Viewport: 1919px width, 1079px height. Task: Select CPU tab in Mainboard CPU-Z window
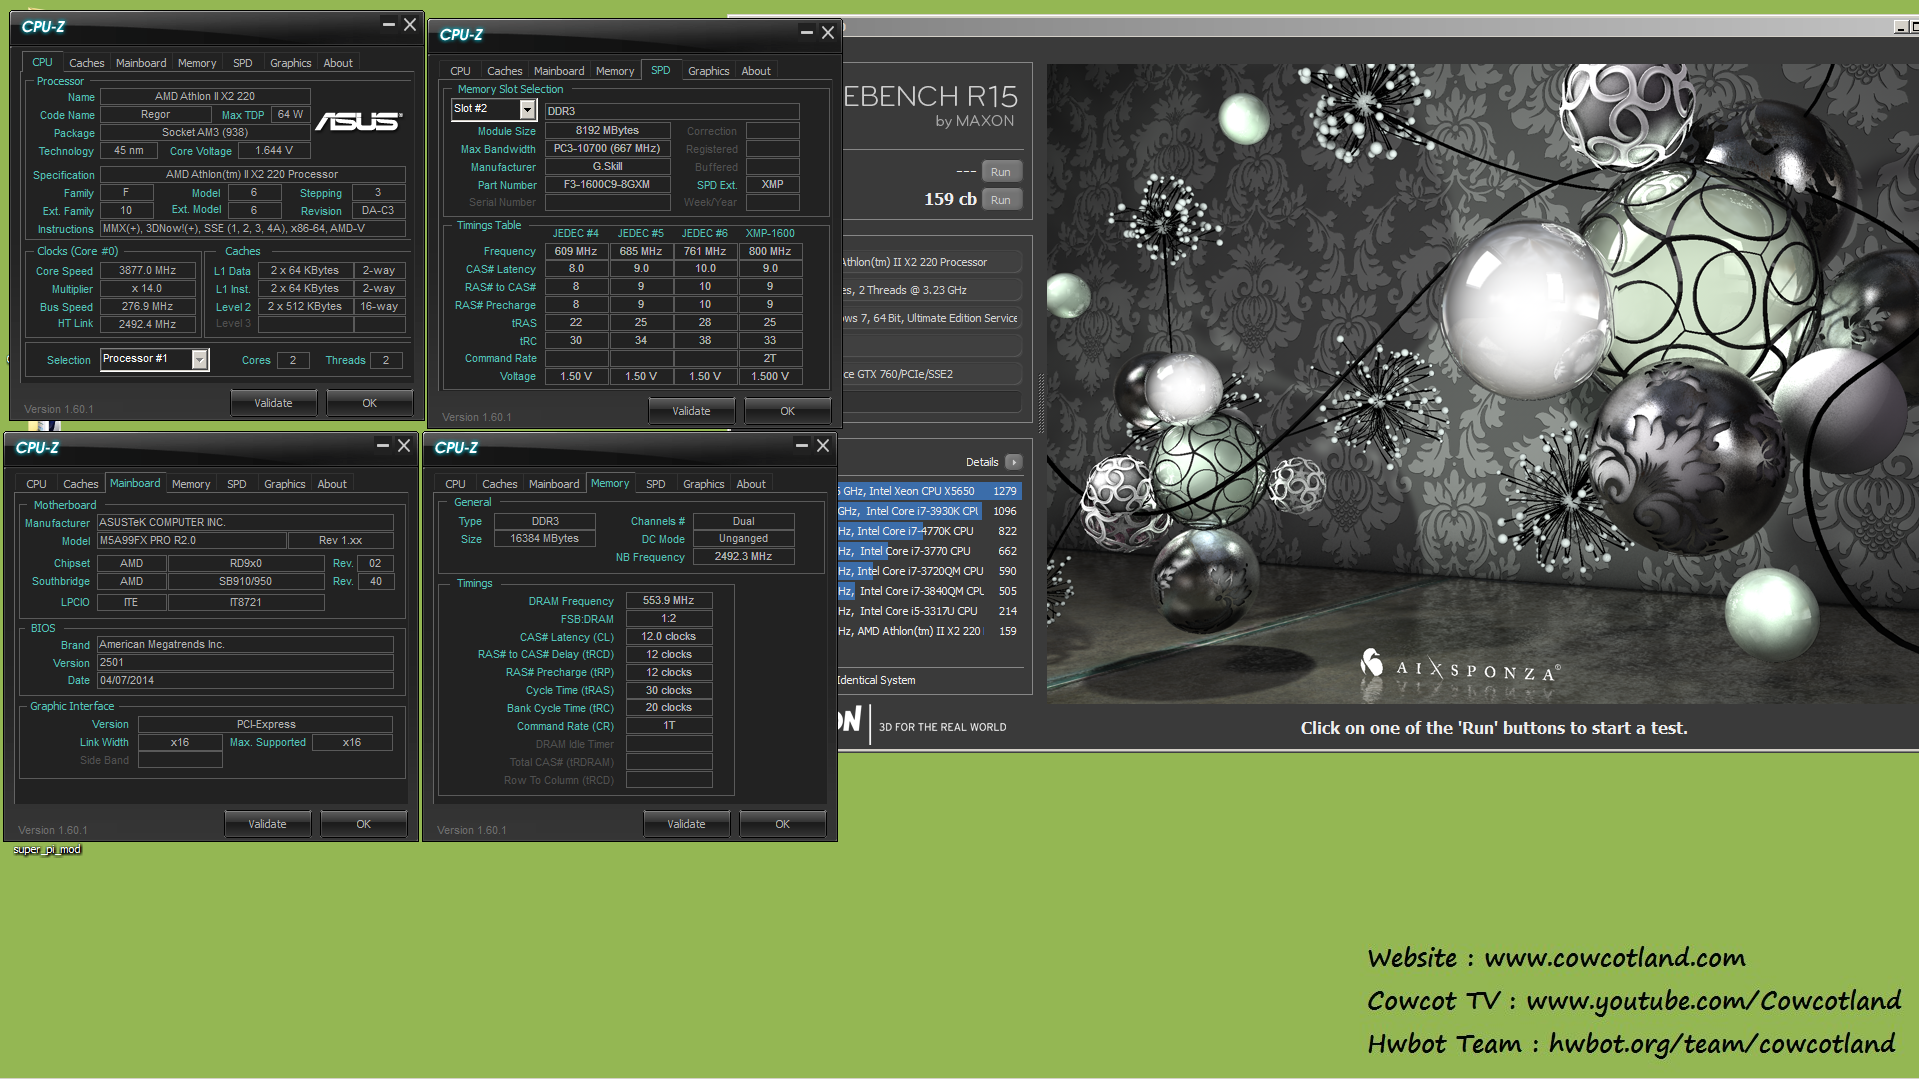(37, 484)
